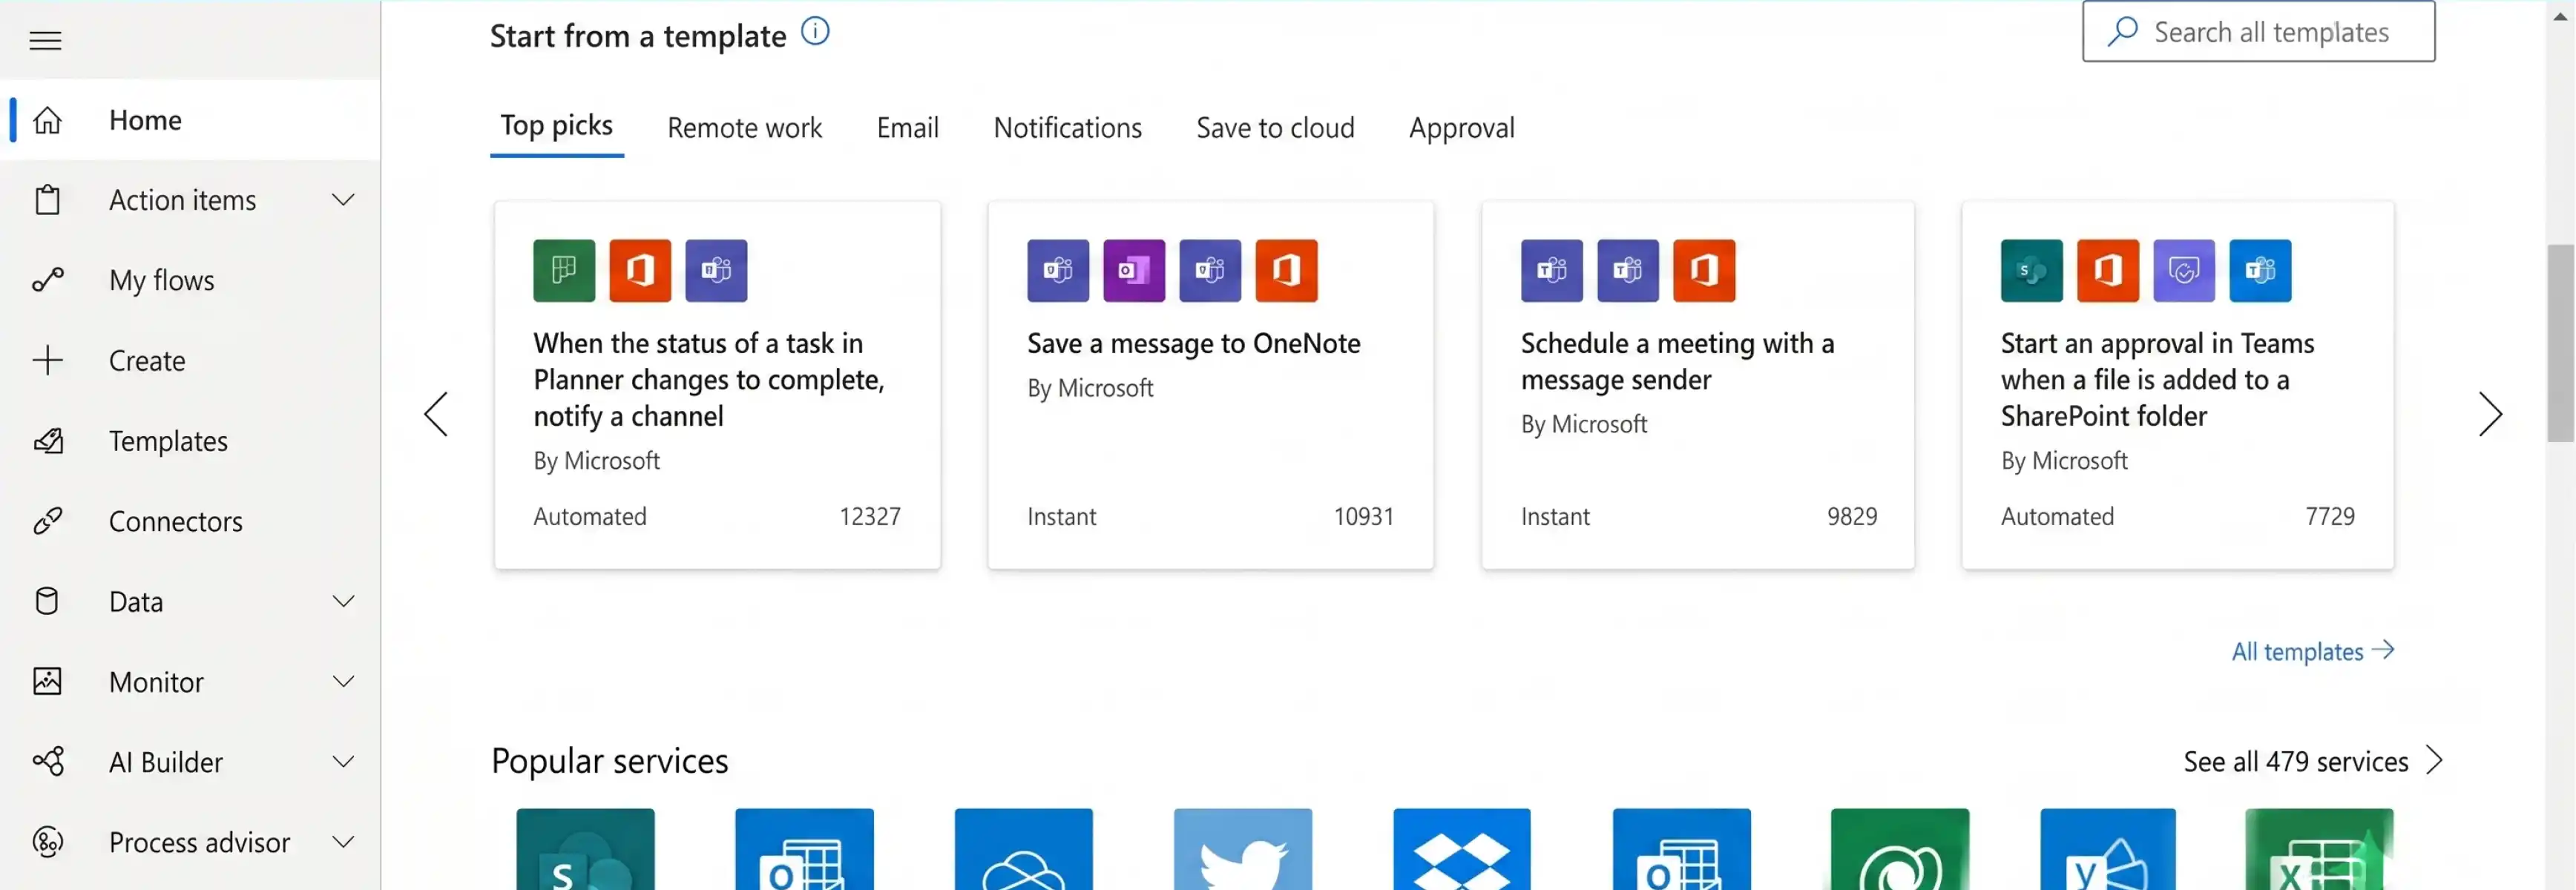Click the Create plus icon
Viewport: 2576px width, 890px height.
click(x=47, y=360)
